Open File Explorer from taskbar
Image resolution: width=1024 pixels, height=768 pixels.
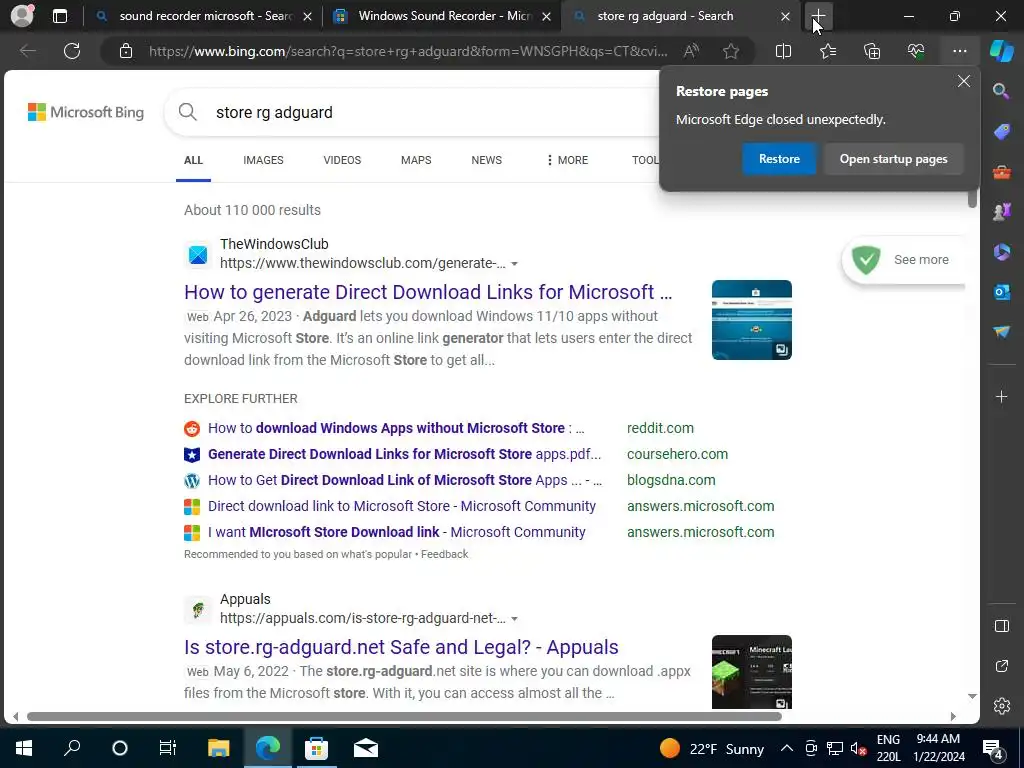[x=218, y=748]
